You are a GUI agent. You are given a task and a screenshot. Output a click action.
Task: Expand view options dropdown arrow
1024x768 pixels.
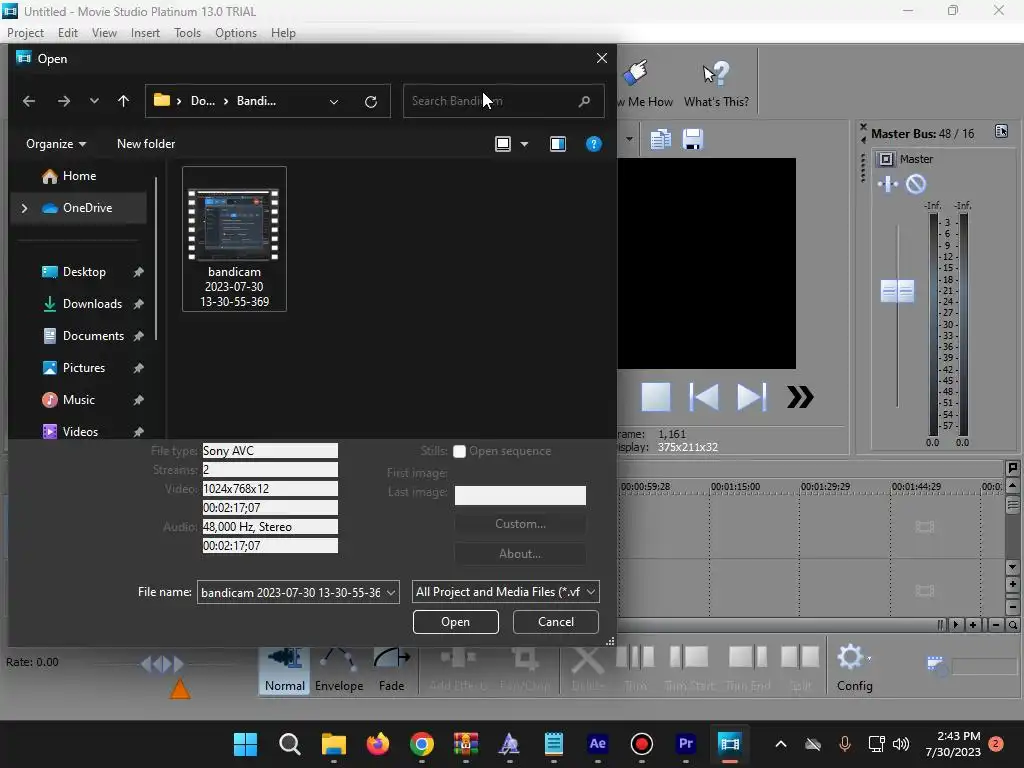[524, 144]
